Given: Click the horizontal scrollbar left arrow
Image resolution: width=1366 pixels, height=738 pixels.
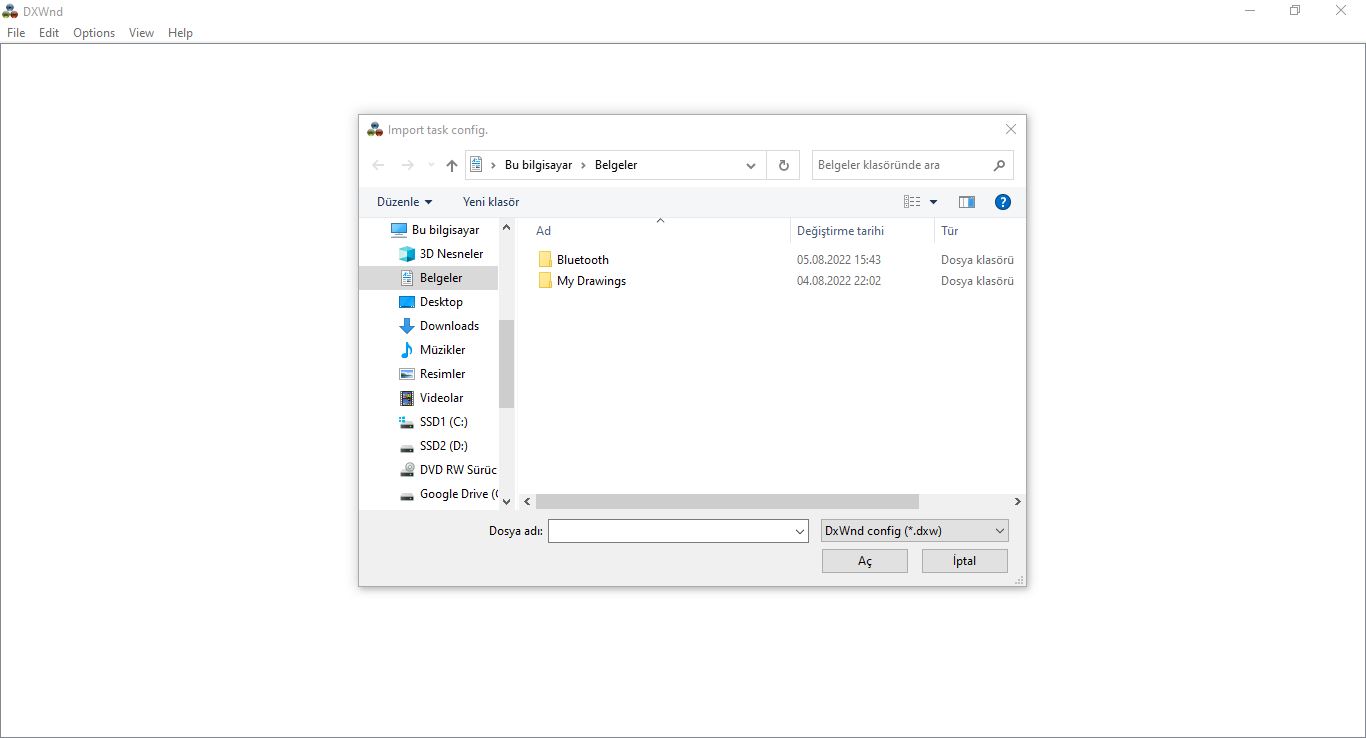Looking at the screenshot, I should tap(528, 502).
